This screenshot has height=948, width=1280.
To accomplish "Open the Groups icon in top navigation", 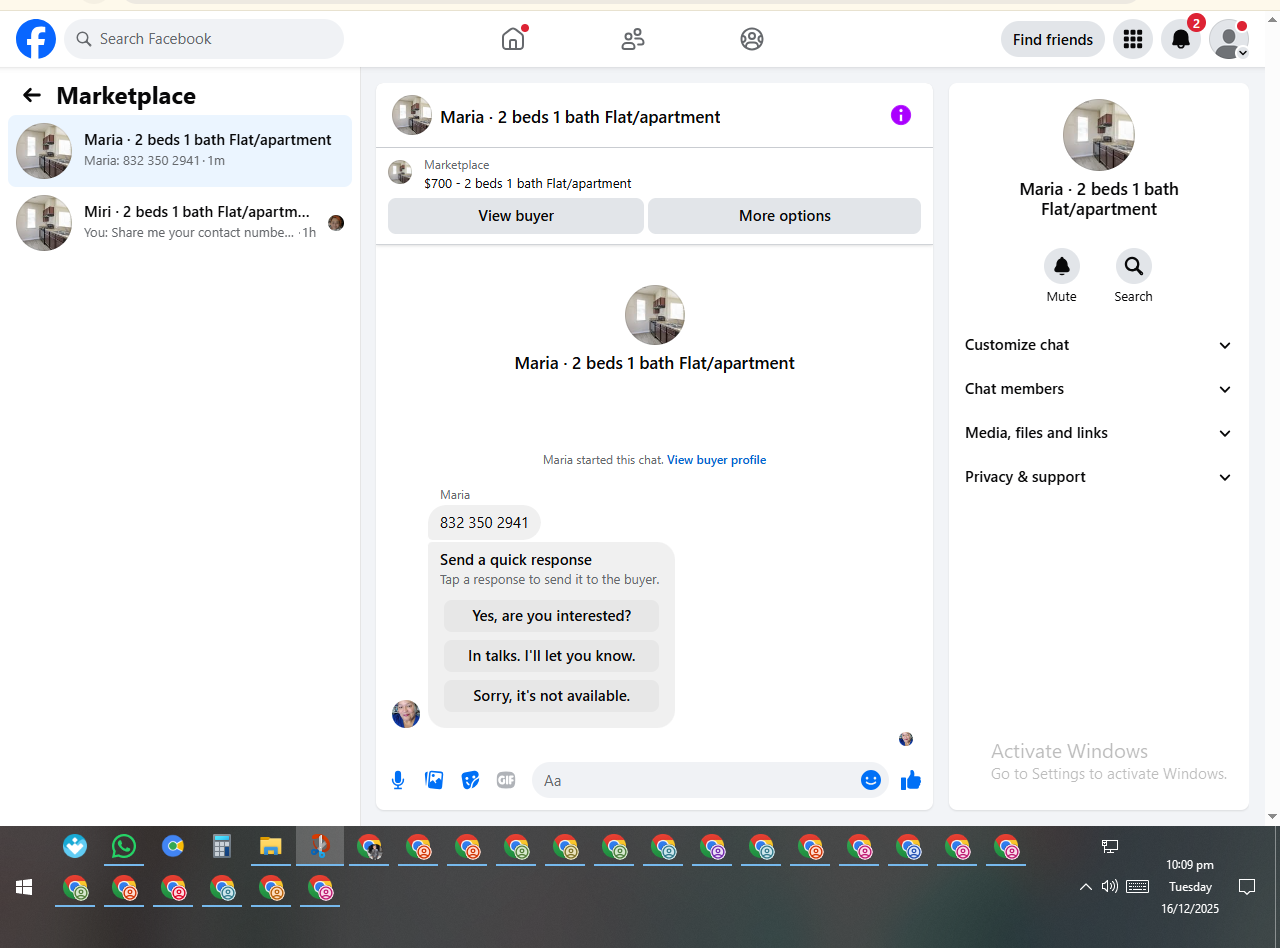I will coord(752,39).
